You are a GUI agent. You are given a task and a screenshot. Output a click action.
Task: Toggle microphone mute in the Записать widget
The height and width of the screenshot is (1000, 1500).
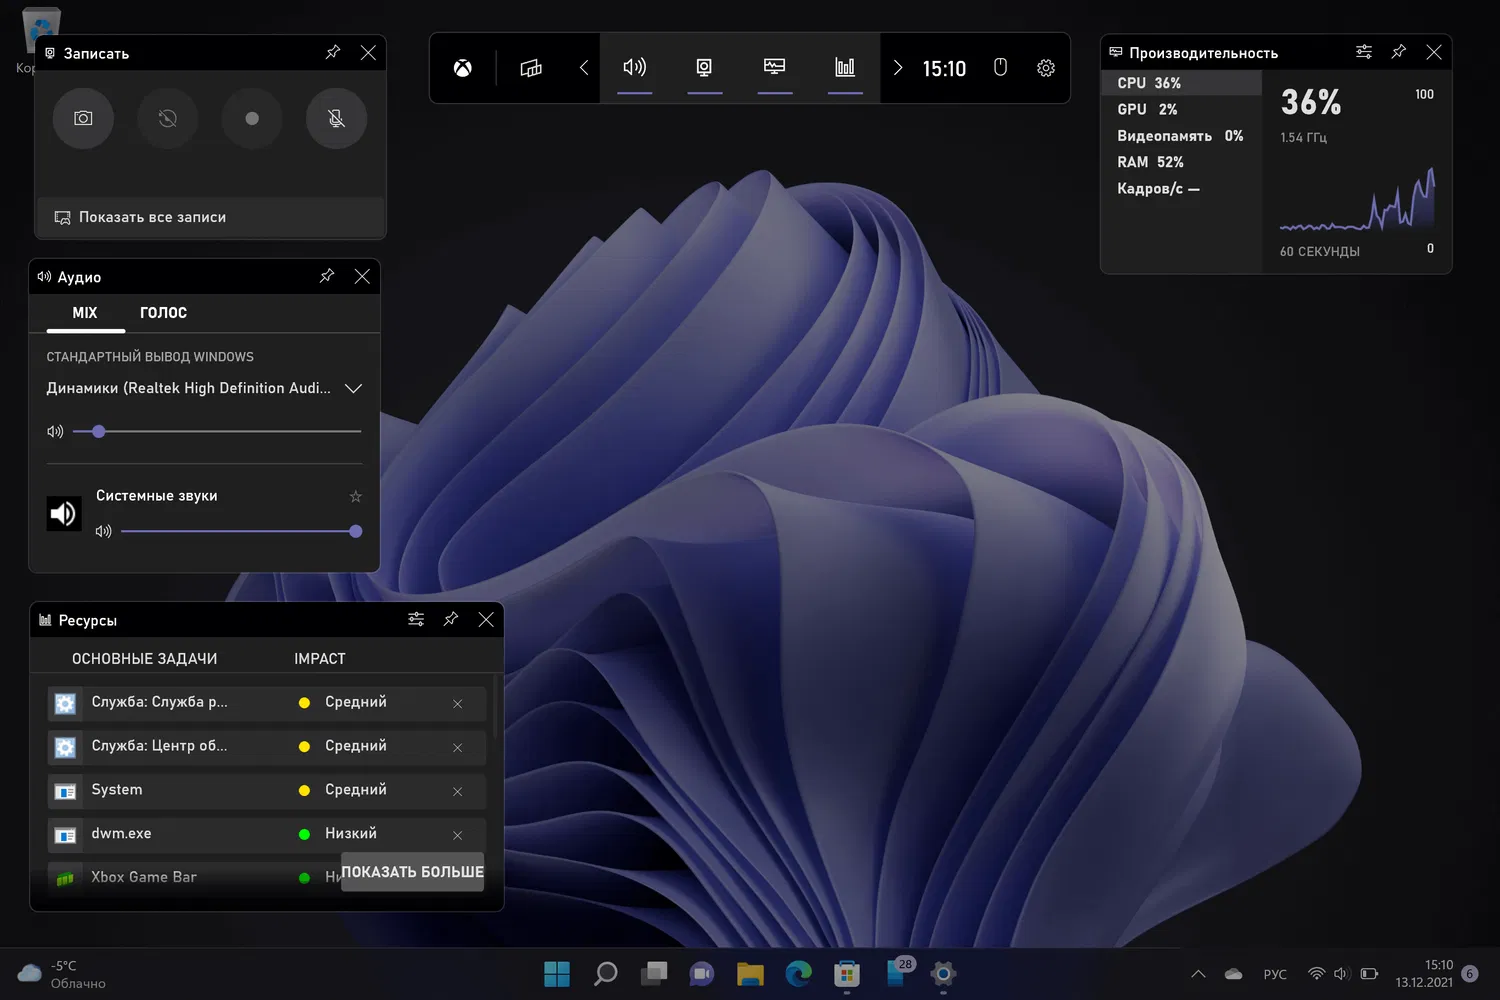(x=336, y=118)
